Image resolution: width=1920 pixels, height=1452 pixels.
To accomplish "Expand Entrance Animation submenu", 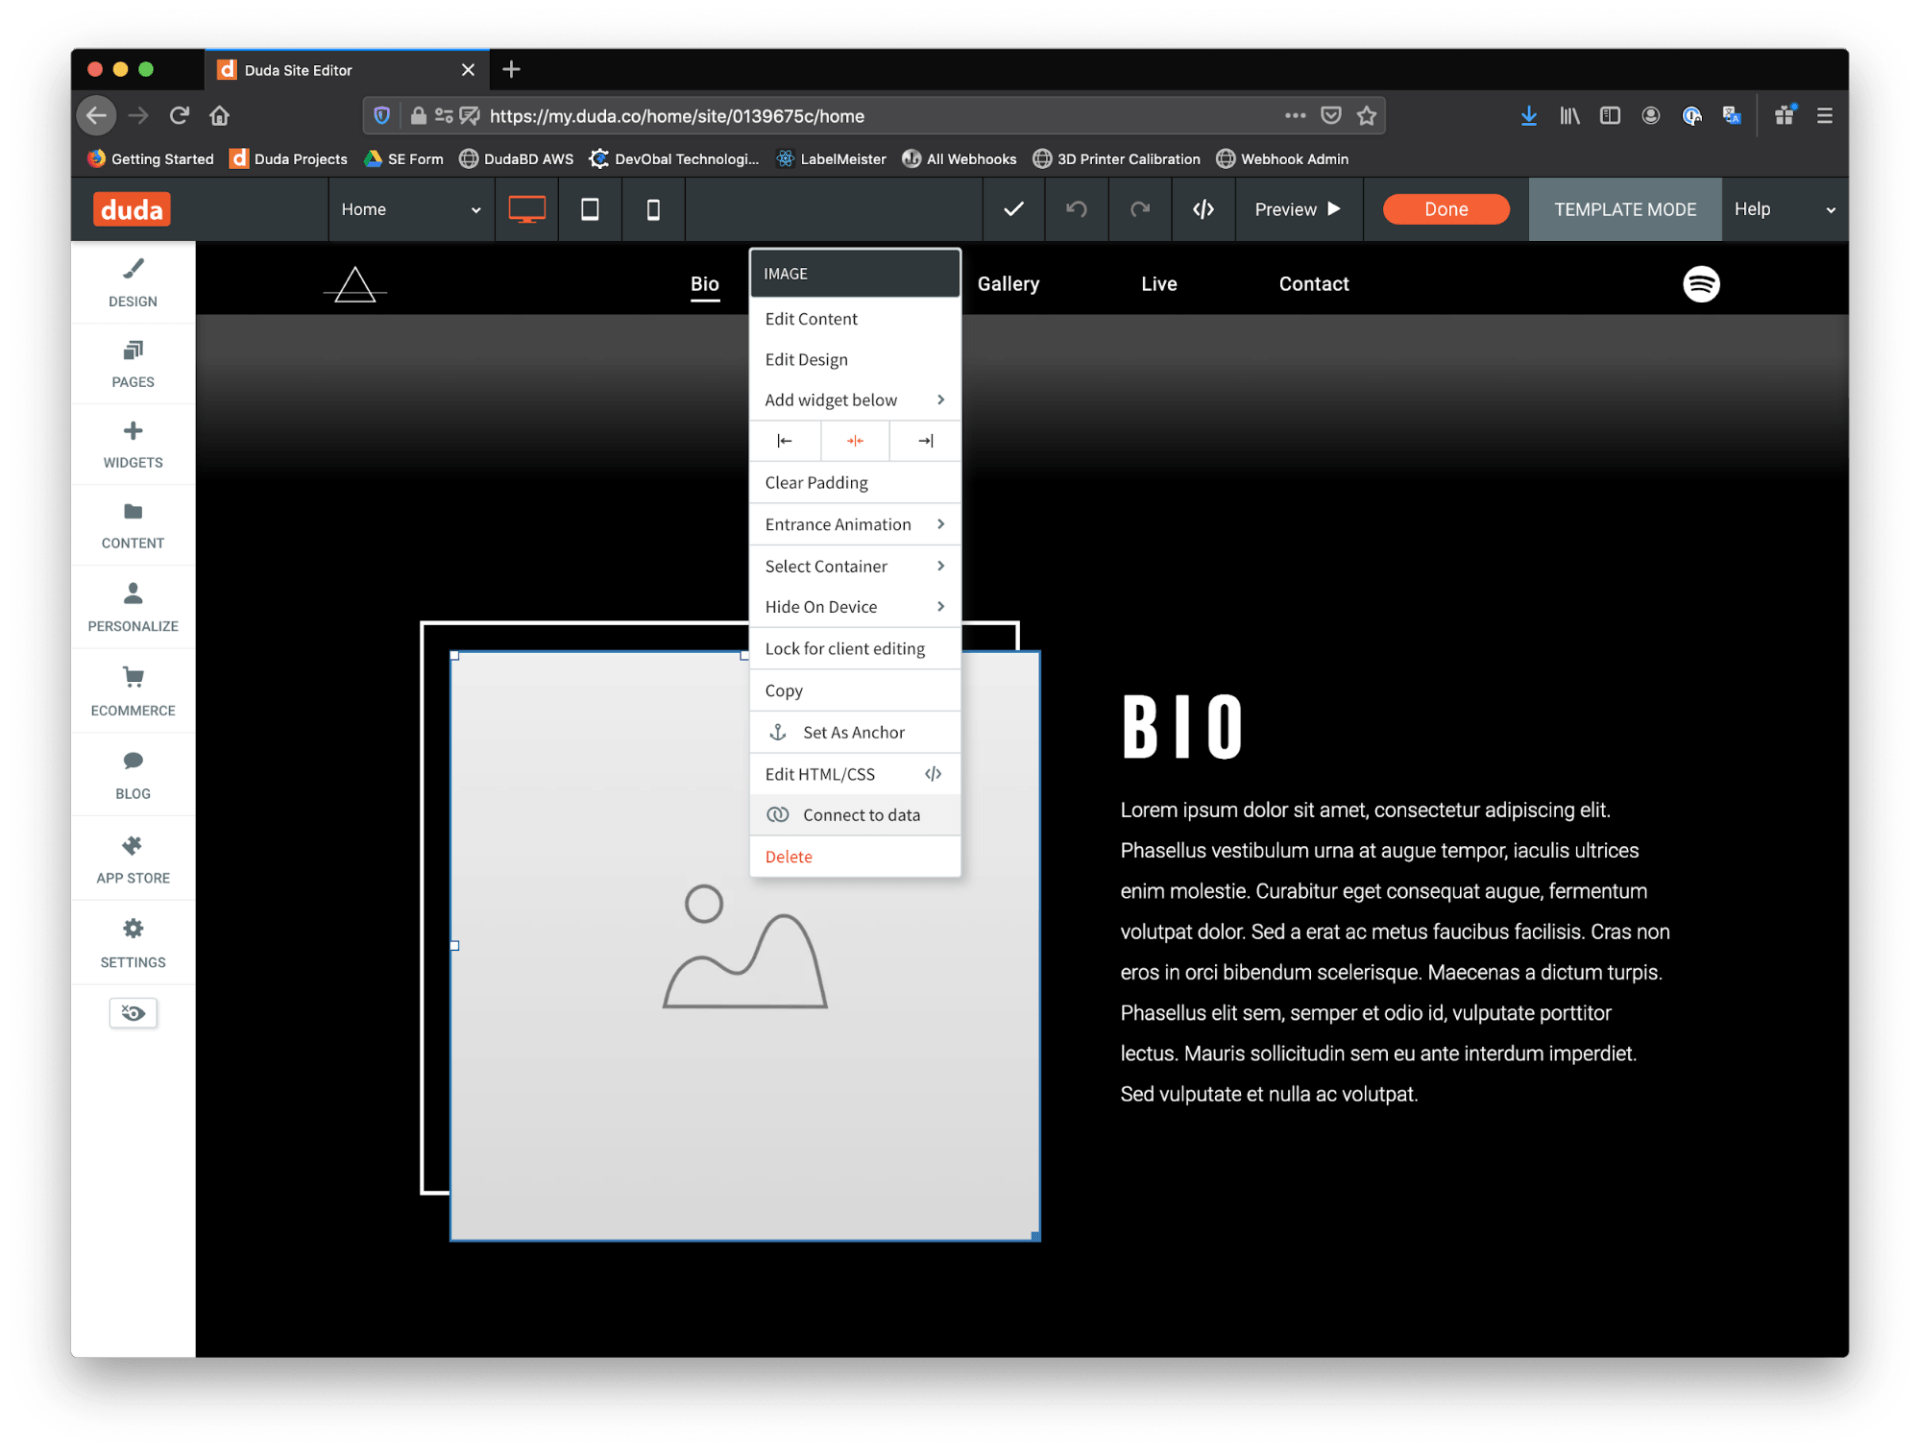I will click(854, 524).
